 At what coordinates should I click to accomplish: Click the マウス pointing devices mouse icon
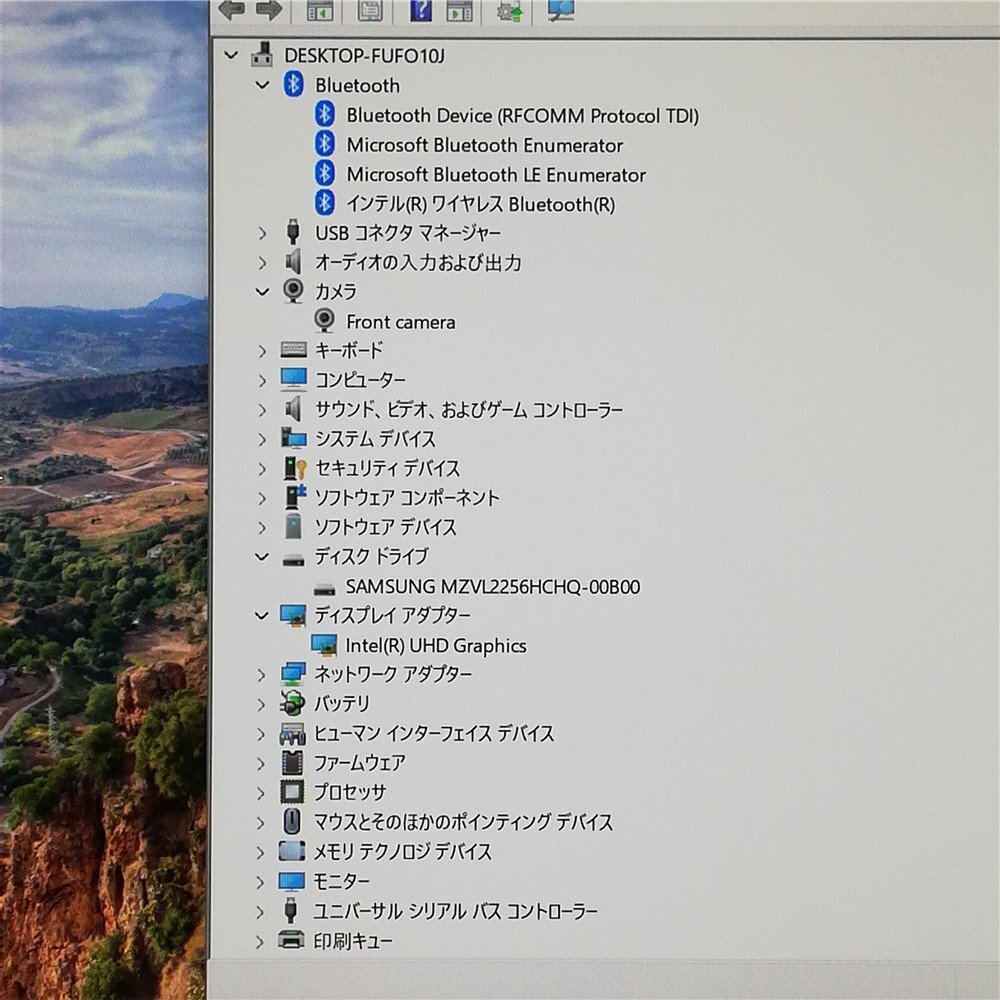point(292,821)
